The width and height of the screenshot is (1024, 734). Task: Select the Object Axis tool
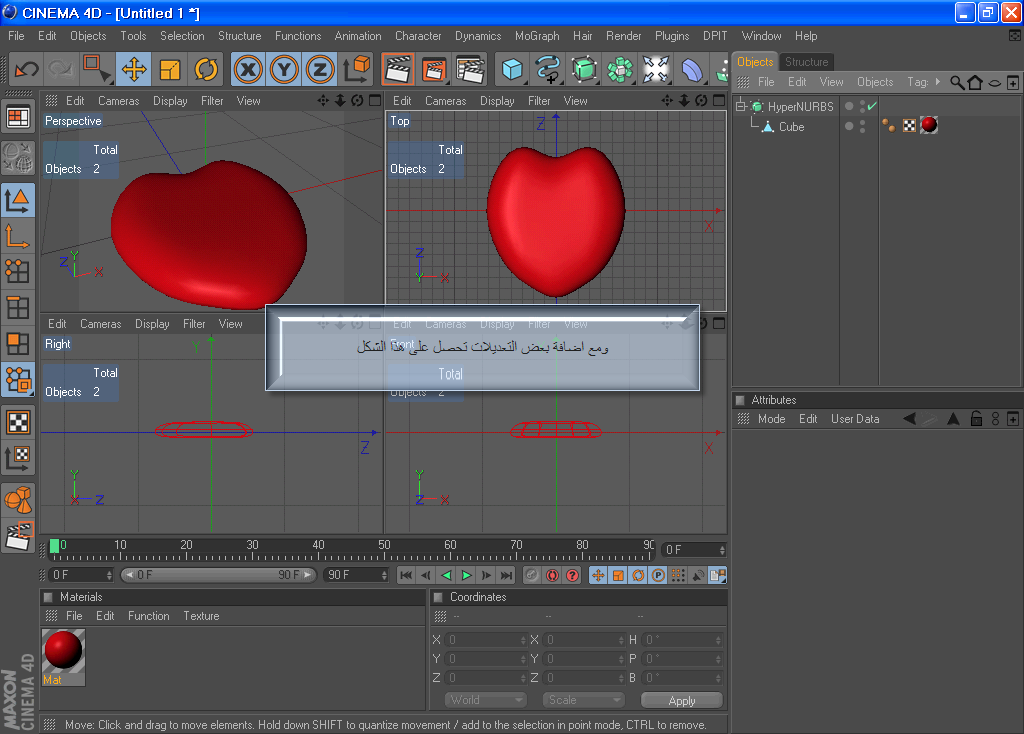pos(18,236)
